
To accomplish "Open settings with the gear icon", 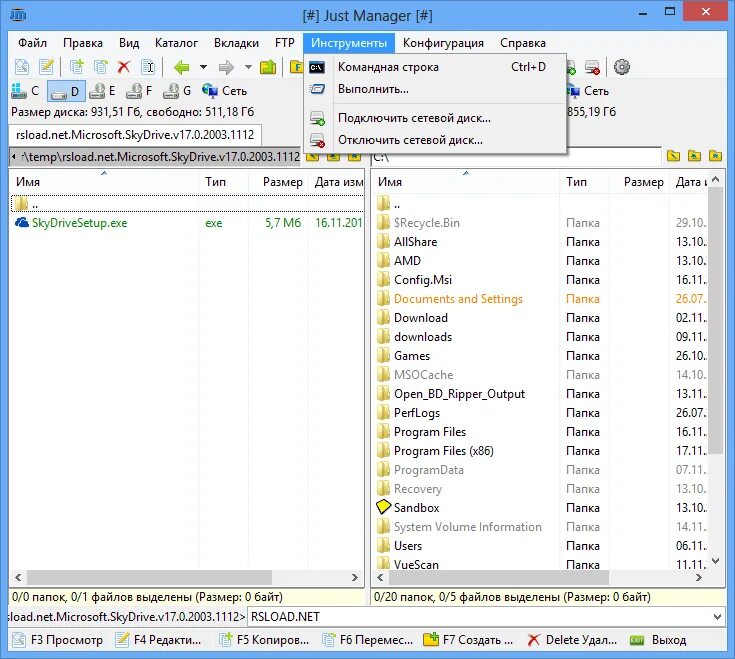I will click(622, 67).
